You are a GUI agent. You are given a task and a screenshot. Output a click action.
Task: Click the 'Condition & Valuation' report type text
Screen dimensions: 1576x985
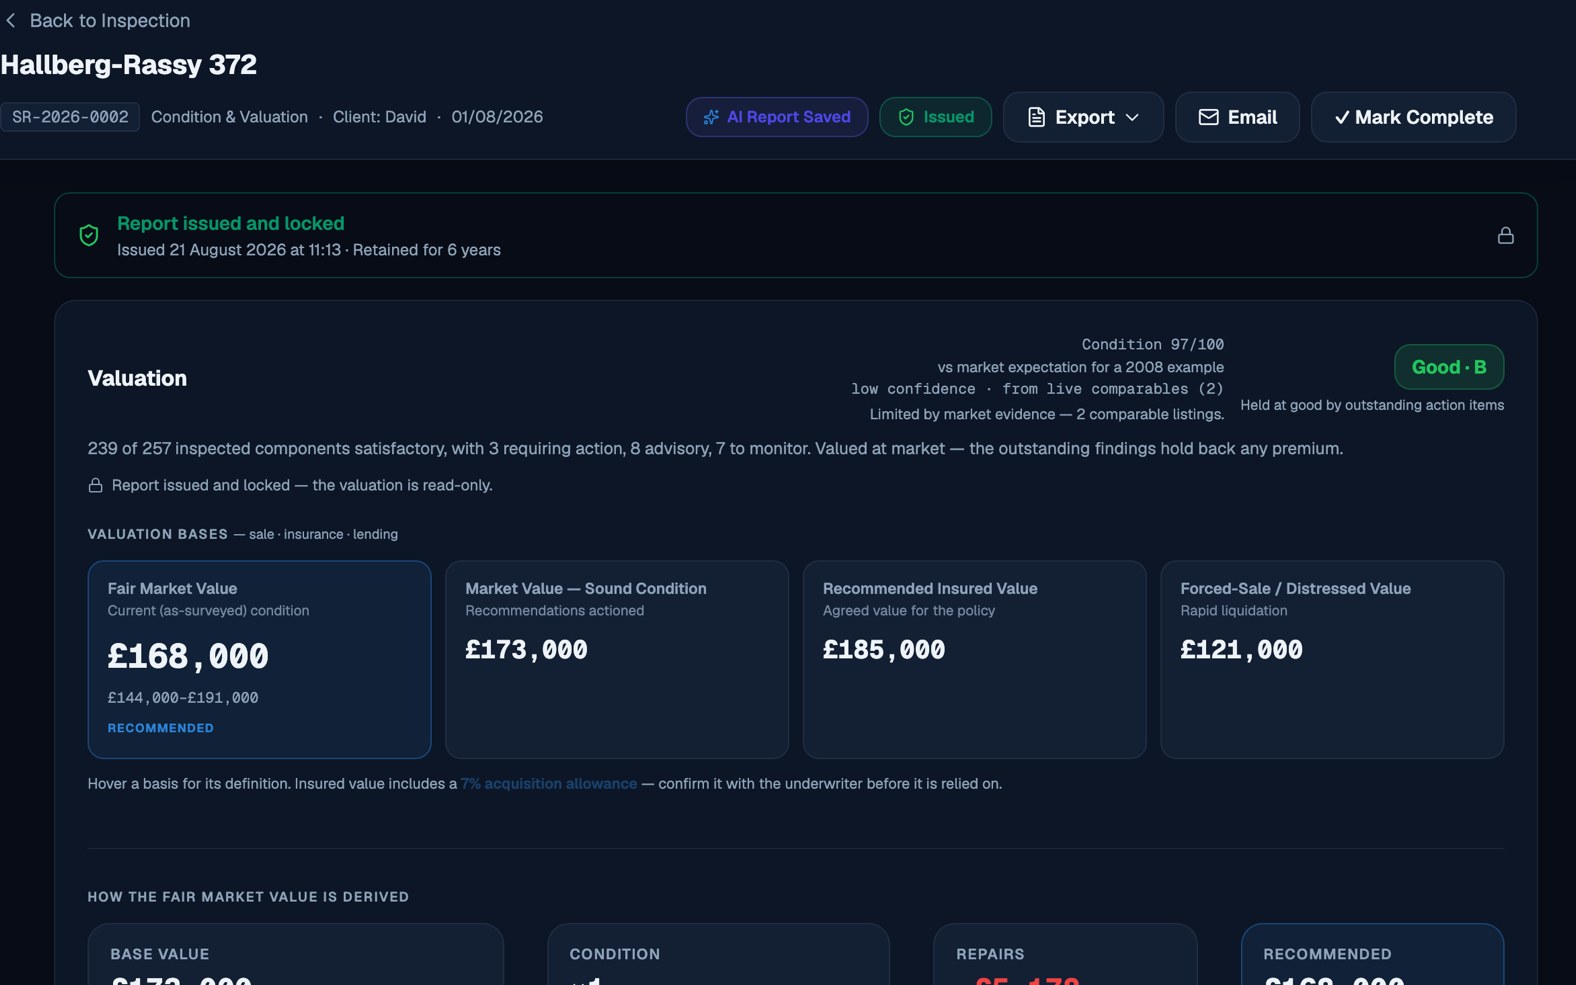click(229, 117)
